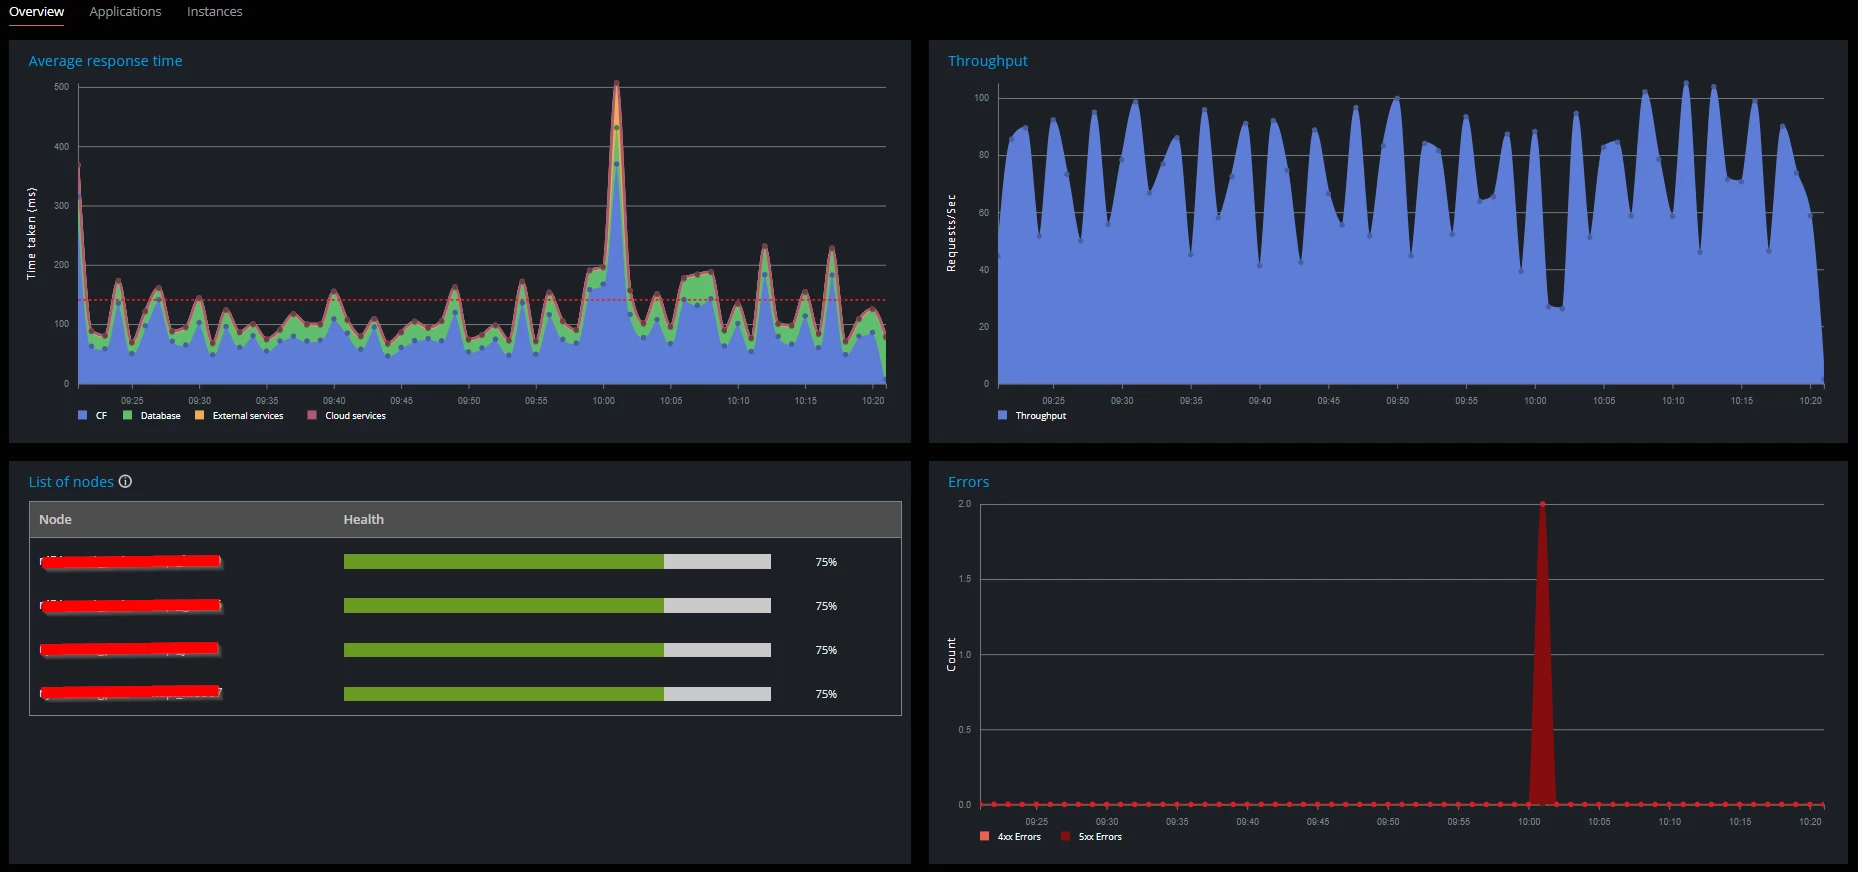Open the Instances tab
Viewport: 1858px width, 872px height.
tap(214, 12)
